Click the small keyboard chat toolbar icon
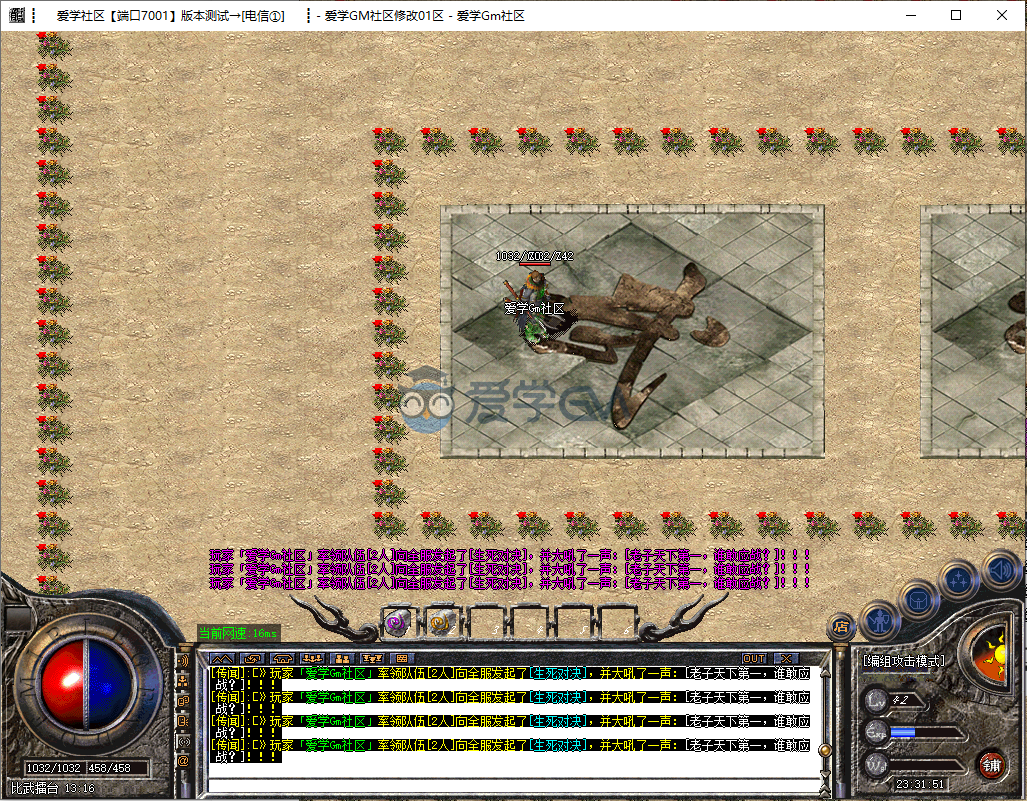1027x801 pixels. point(401,658)
